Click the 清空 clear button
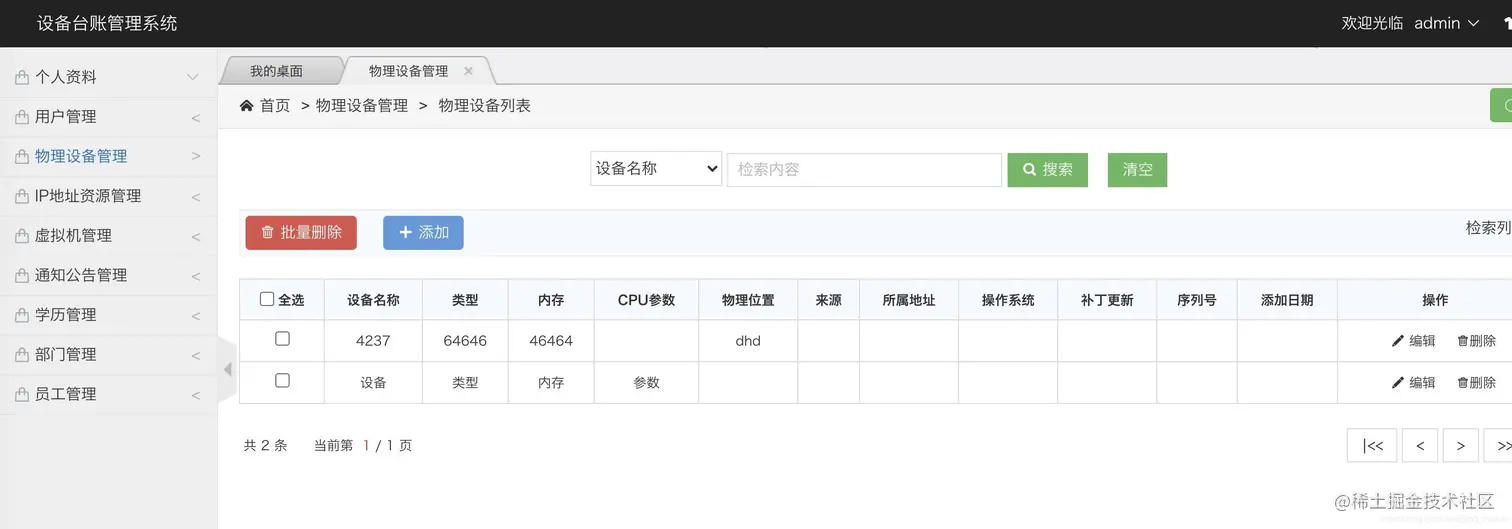 (x=1137, y=170)
